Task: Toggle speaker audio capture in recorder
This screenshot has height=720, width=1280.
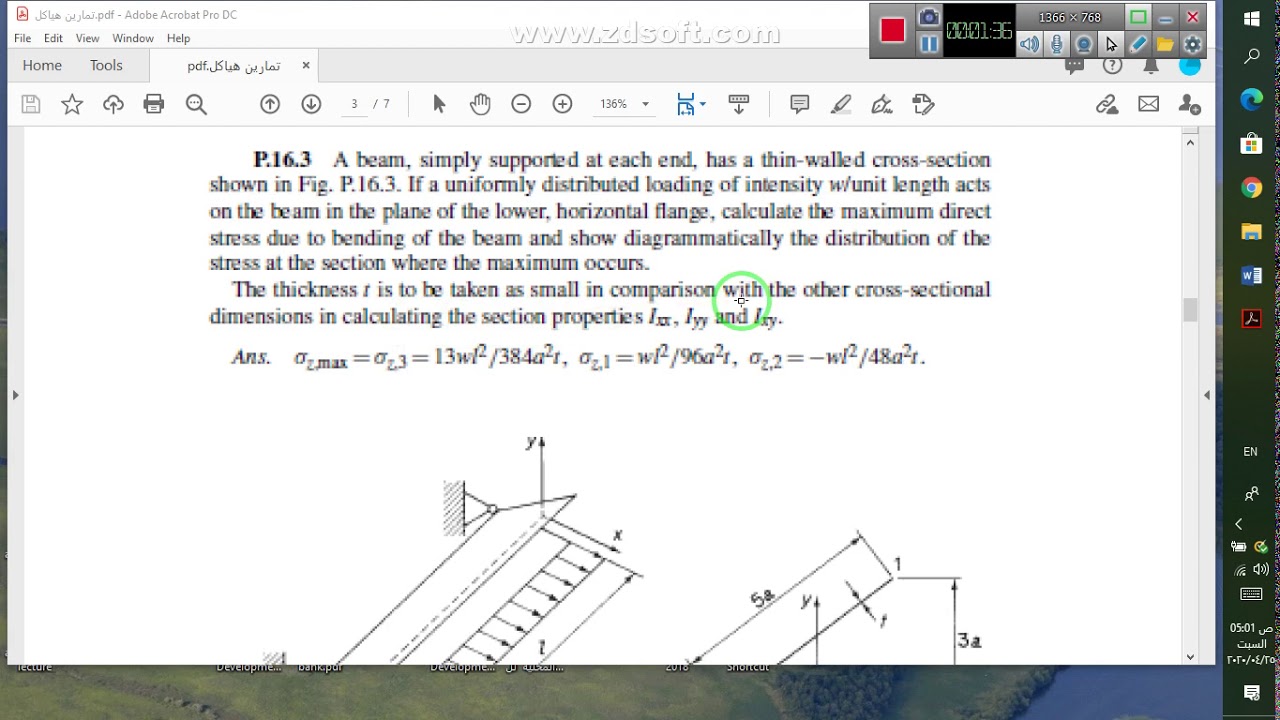Action: click(x=1030, y=44)
